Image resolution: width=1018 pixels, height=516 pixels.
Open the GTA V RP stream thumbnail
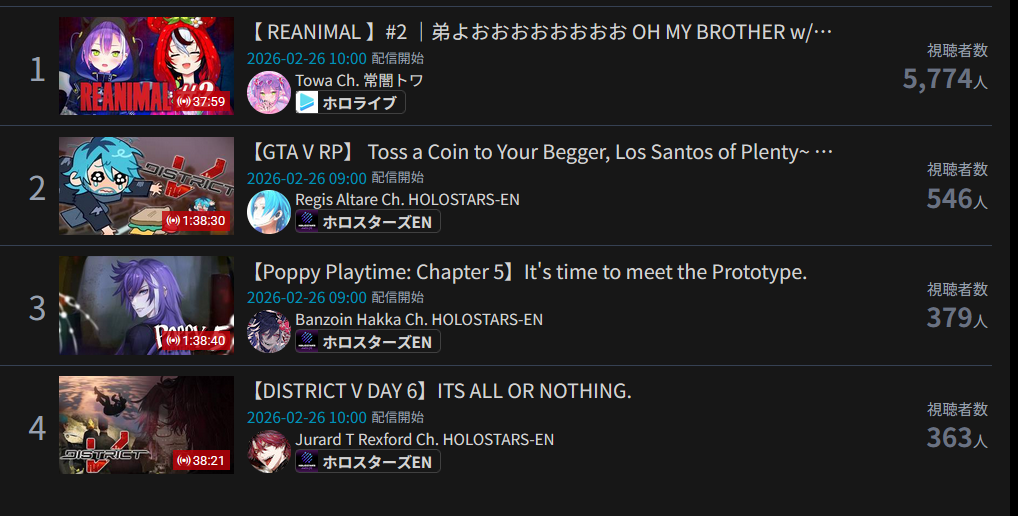click(x=147, y=186)
